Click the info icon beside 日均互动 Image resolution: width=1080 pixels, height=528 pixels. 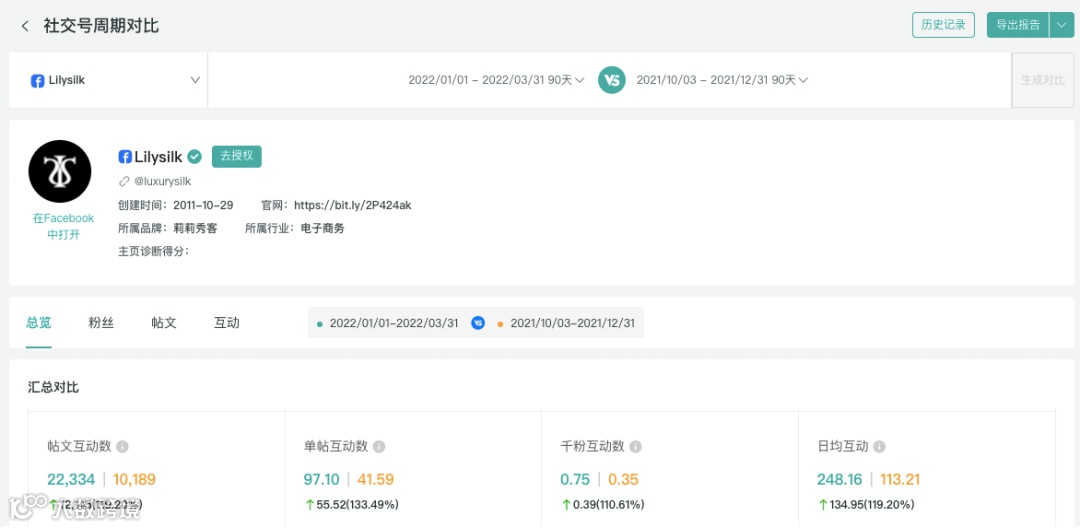pyautogui.click(x=879, y=447)
